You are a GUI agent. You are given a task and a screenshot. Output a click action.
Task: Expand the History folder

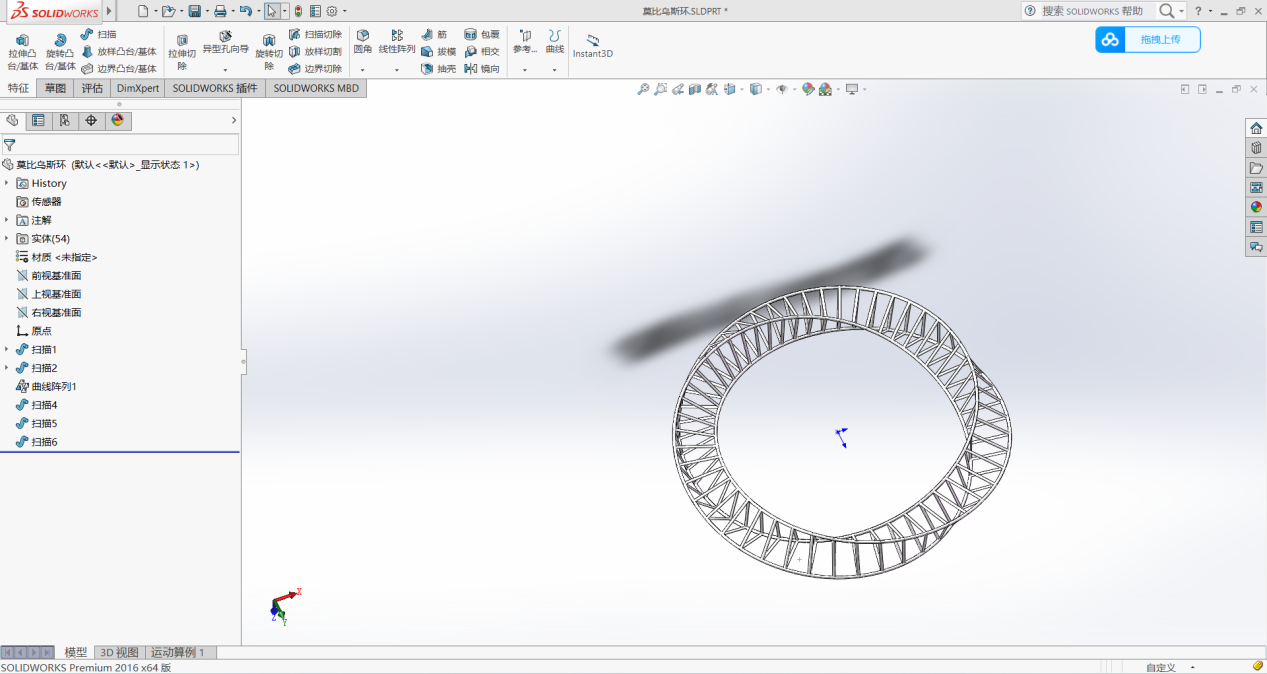(x=7, y=183)
